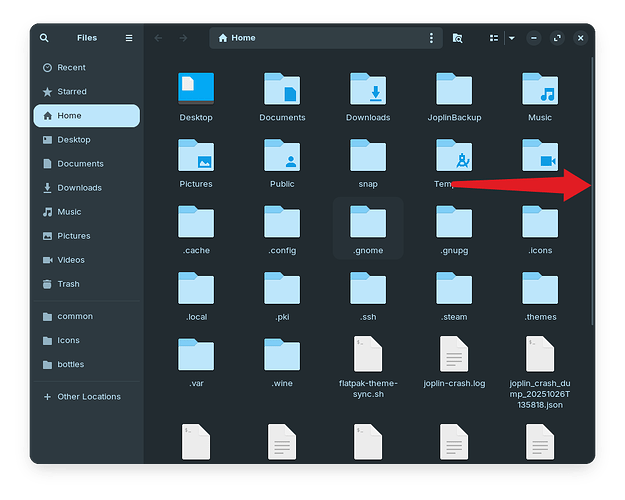Screen dimensions: 625x500
Task: Select the flatpak-theme-sync.sh script file
Action: tap(368, 355)
